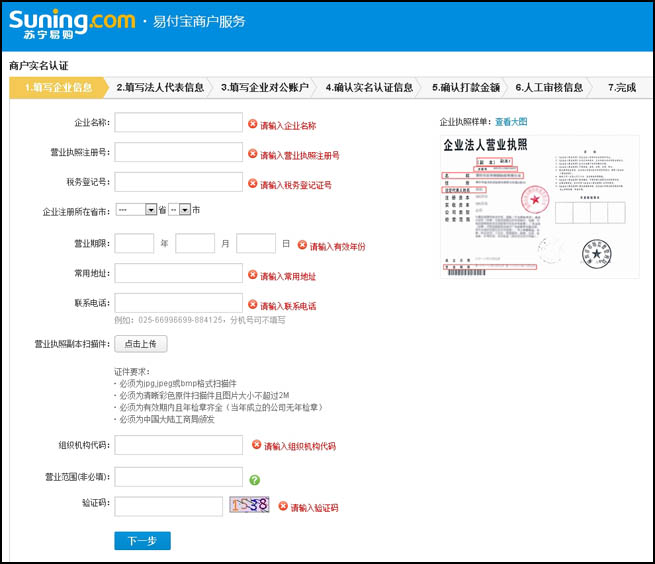The height and width of the screenshot is (564, 655).
Task: Click the red error icon beside 验证码
Action: [x=283, y=507]
